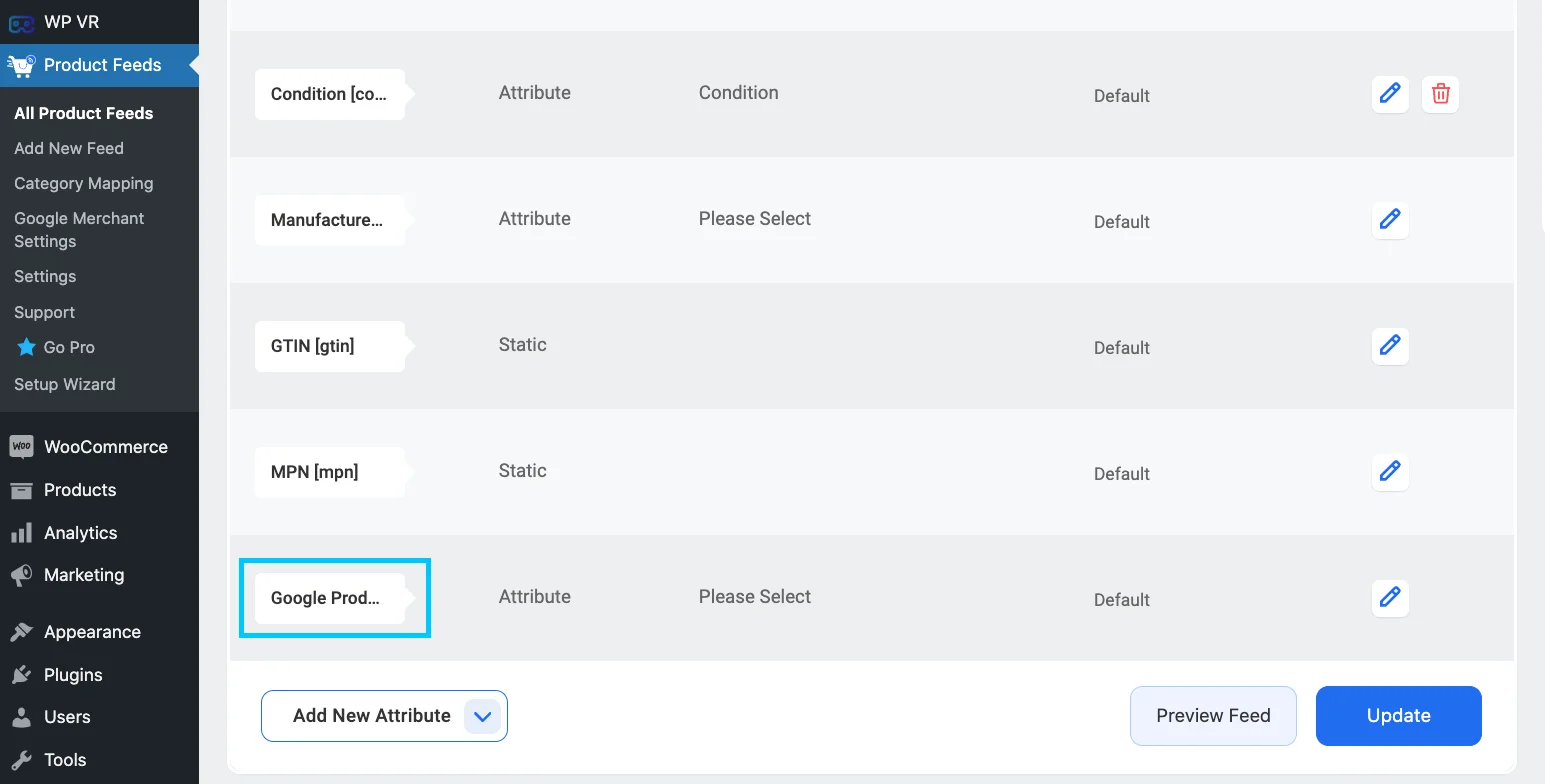Screen dimensions: 1545x784
Task: Select the Condition value dropdown
Action: [x=738, y=93]
